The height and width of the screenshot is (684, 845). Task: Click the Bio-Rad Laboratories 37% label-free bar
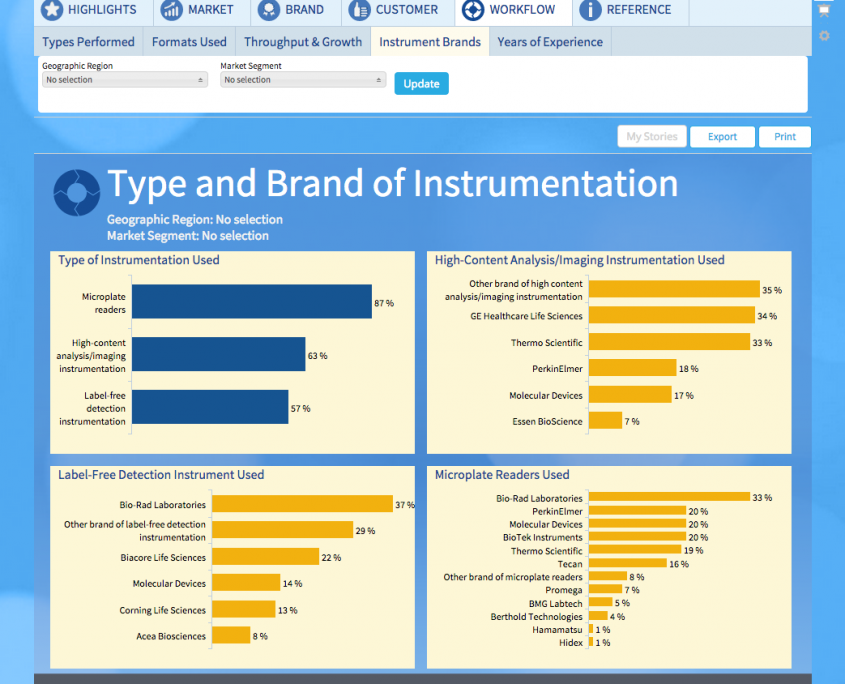tap(302, 504)
